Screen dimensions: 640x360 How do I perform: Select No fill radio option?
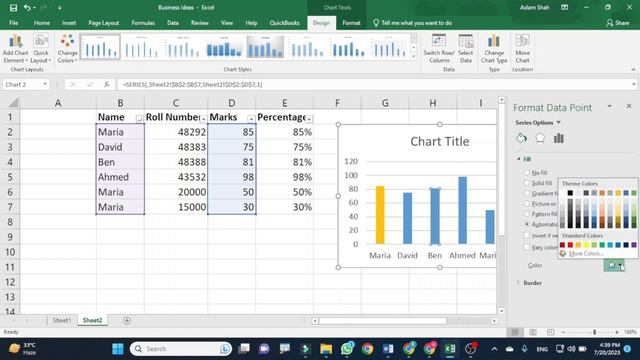[x=527, y=173]
